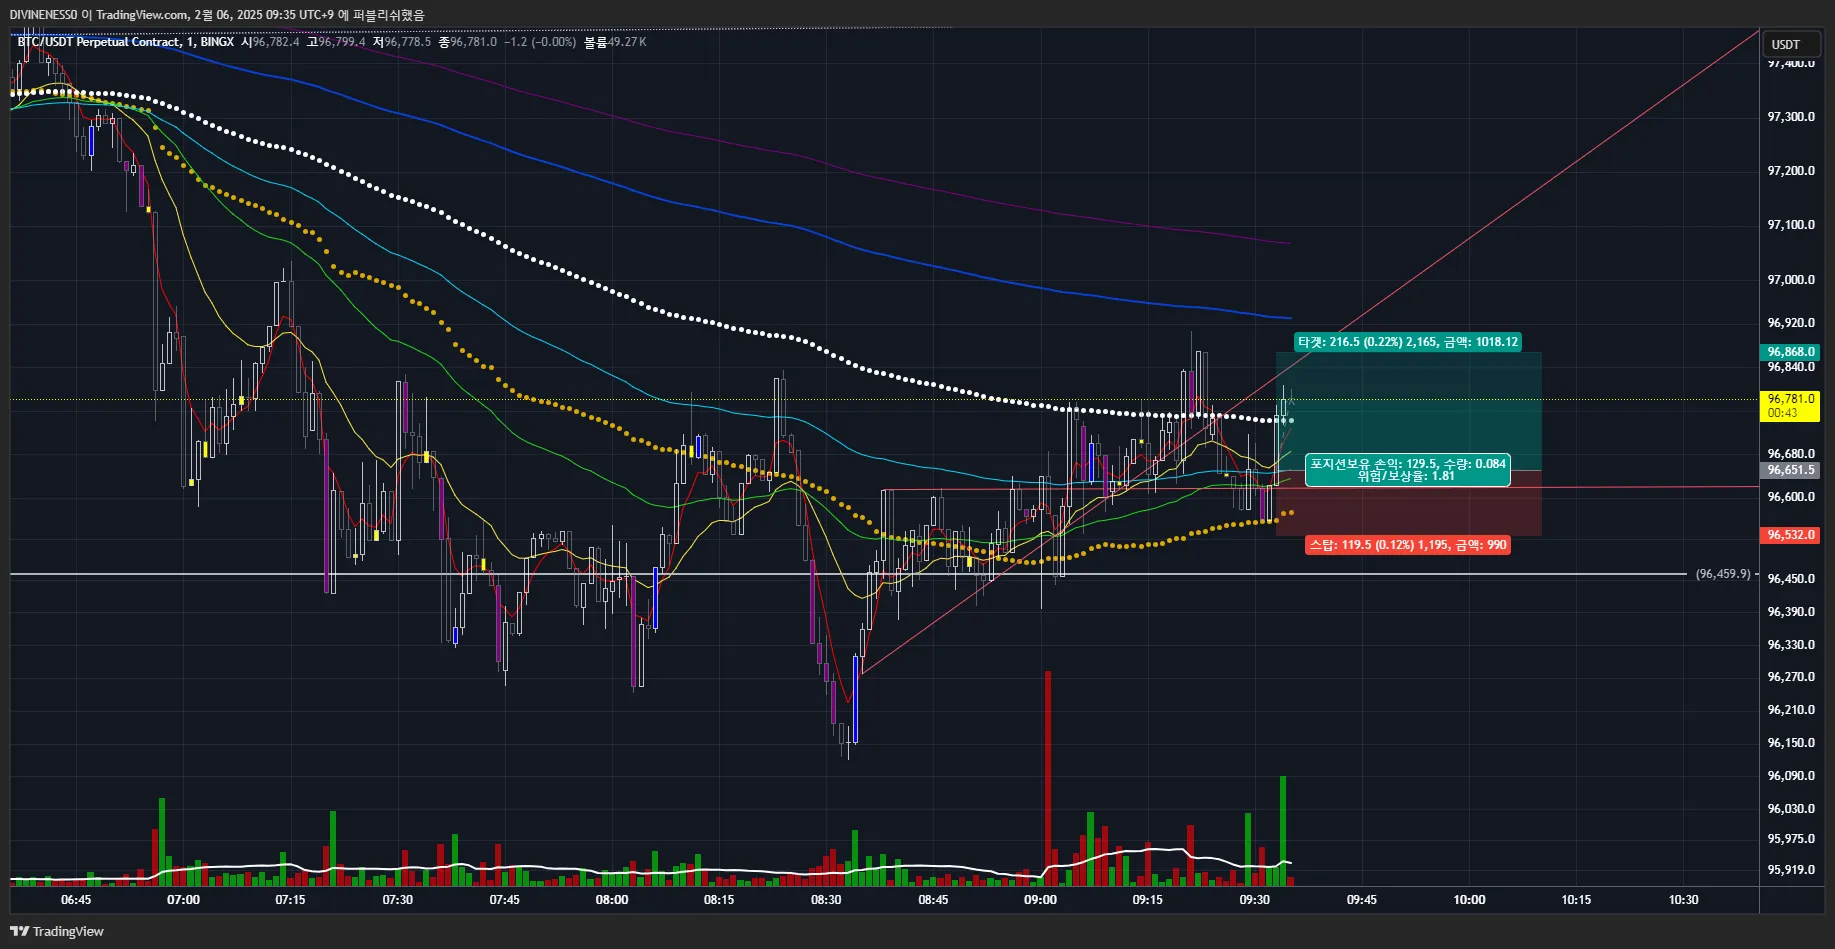
Task: Click the 95,919.0 price axis label
Action: coord(1791,870)
